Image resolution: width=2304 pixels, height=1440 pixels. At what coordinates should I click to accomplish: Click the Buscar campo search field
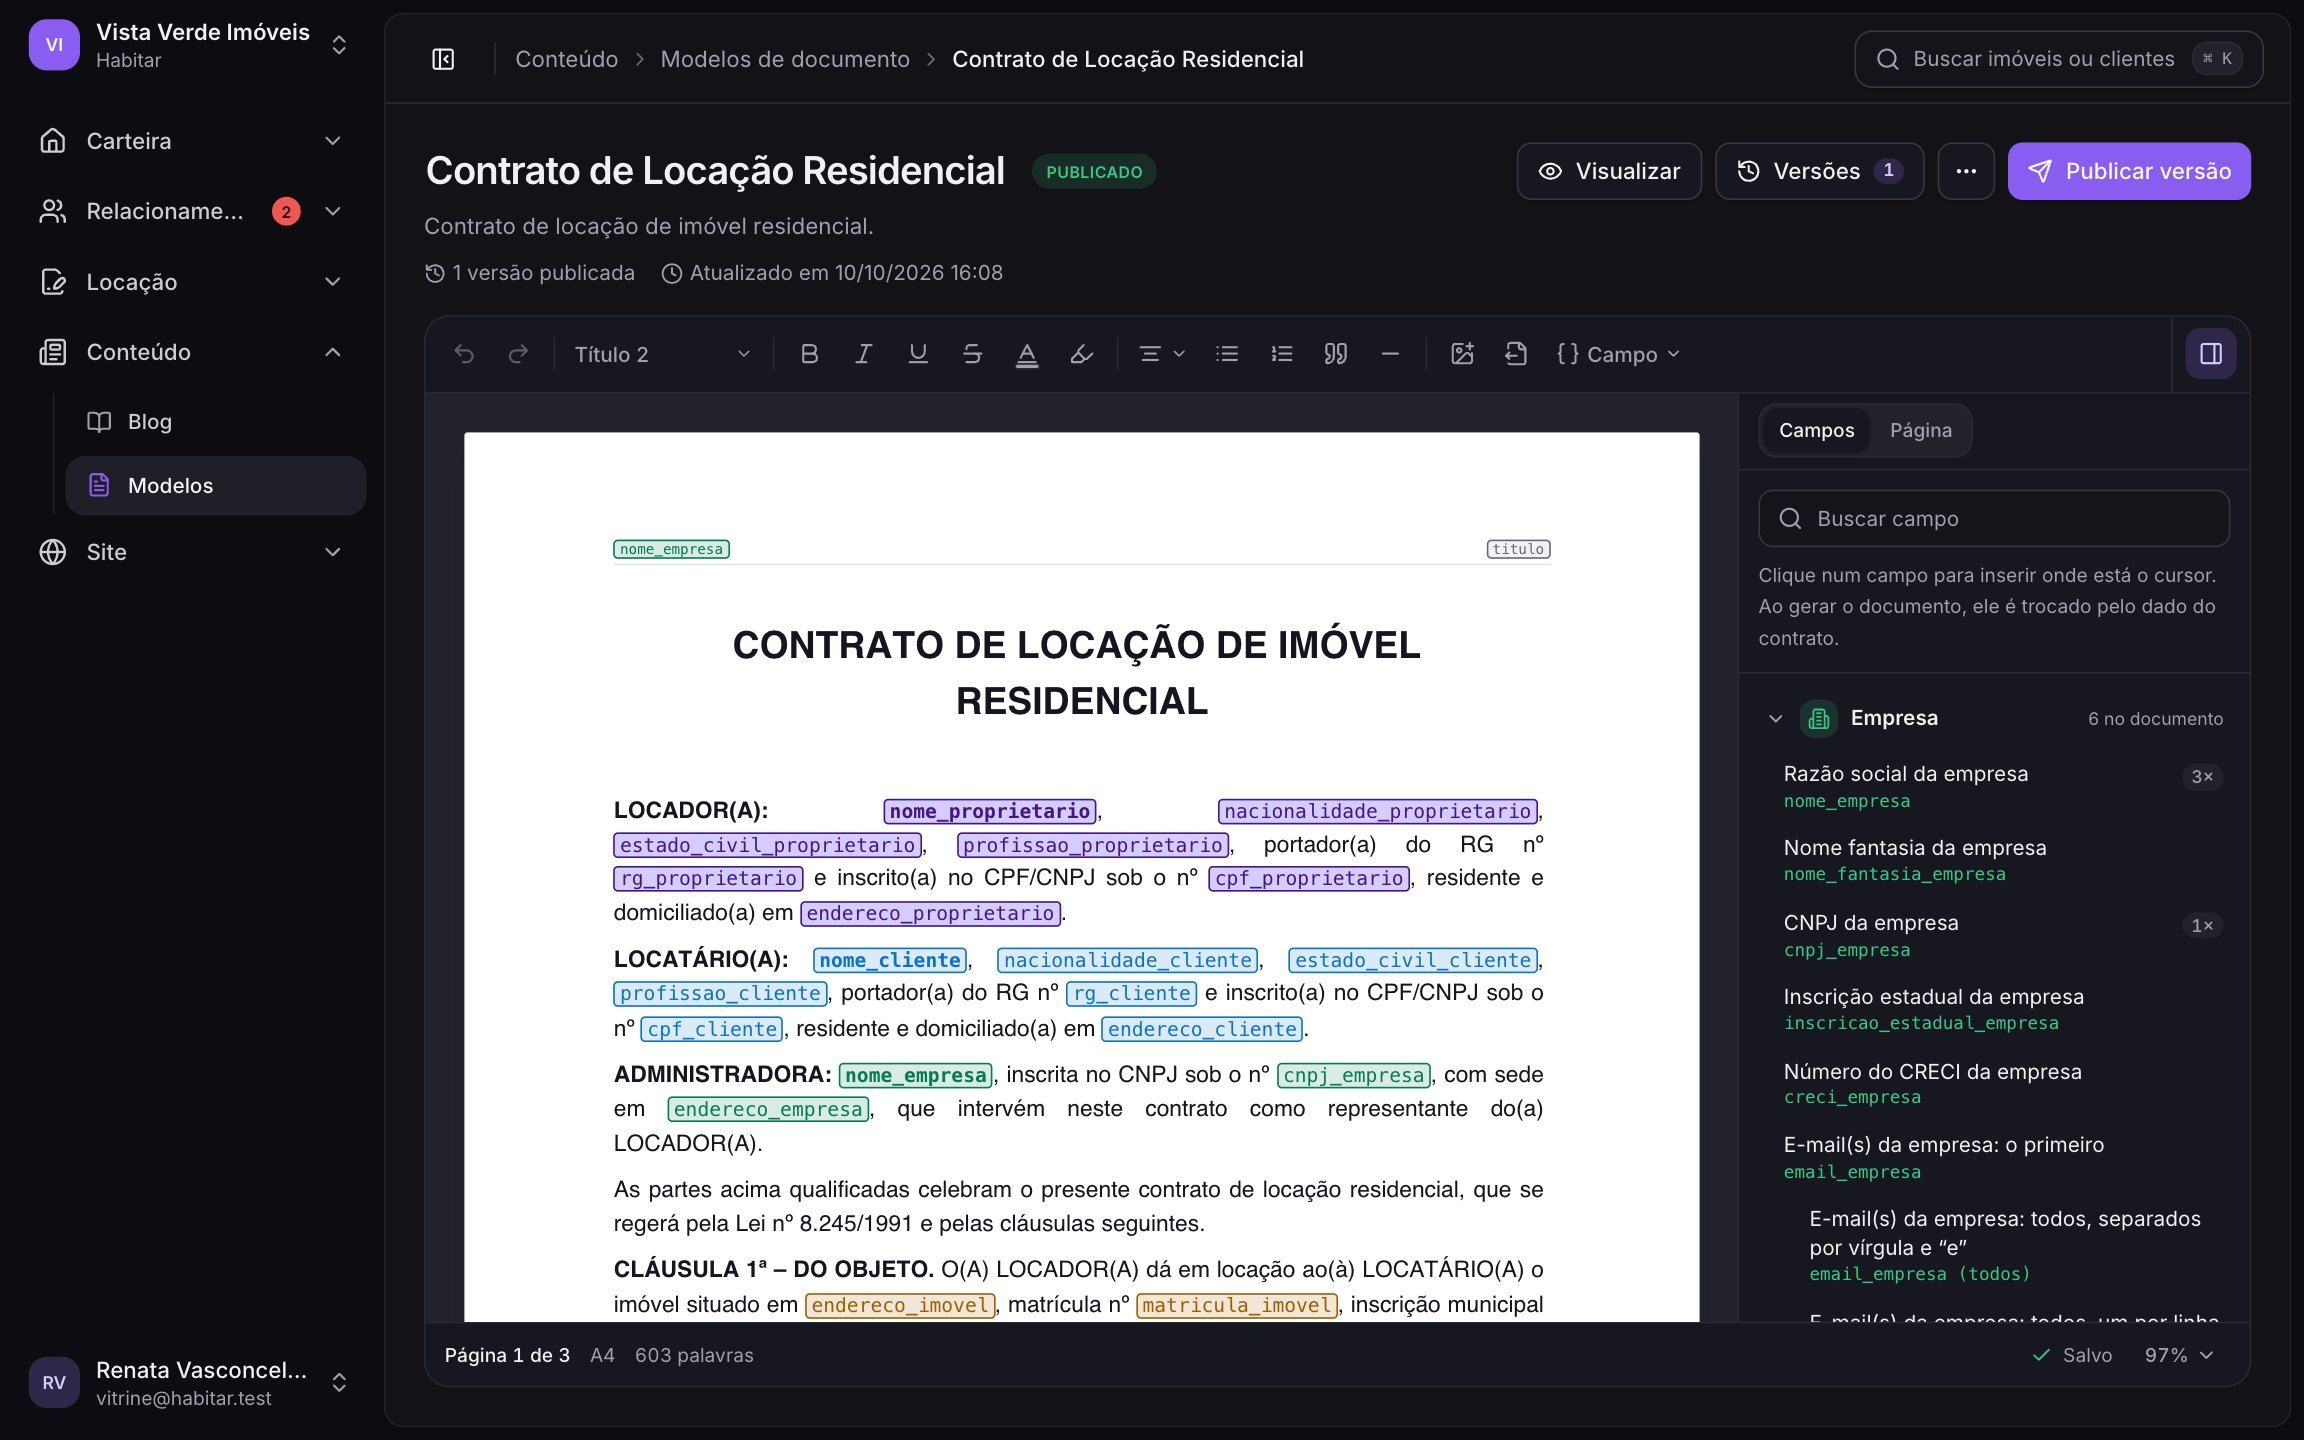pyautogui.click(x=1993, y=518)
